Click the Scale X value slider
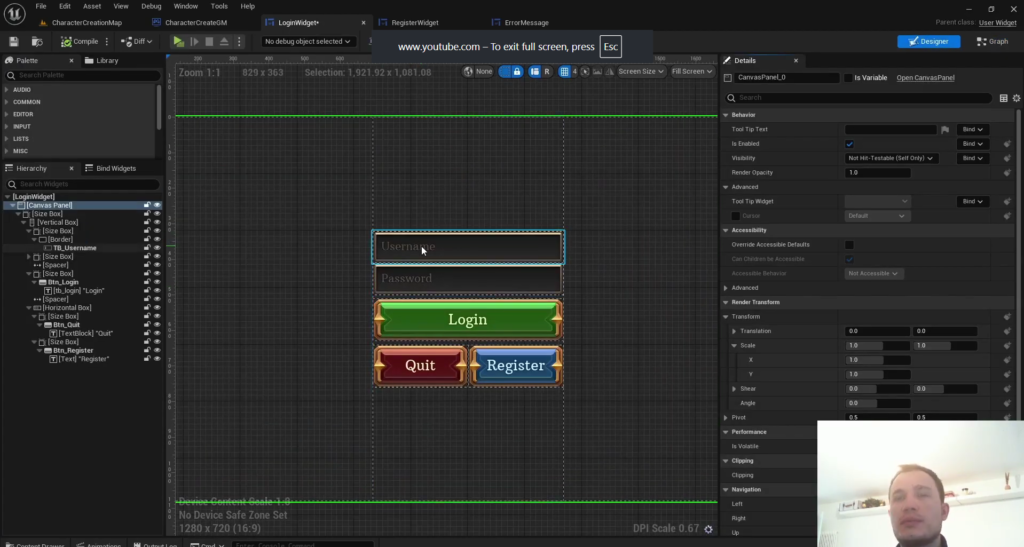The width and height of the screenshot is (1024, 547). click(877, 360)
